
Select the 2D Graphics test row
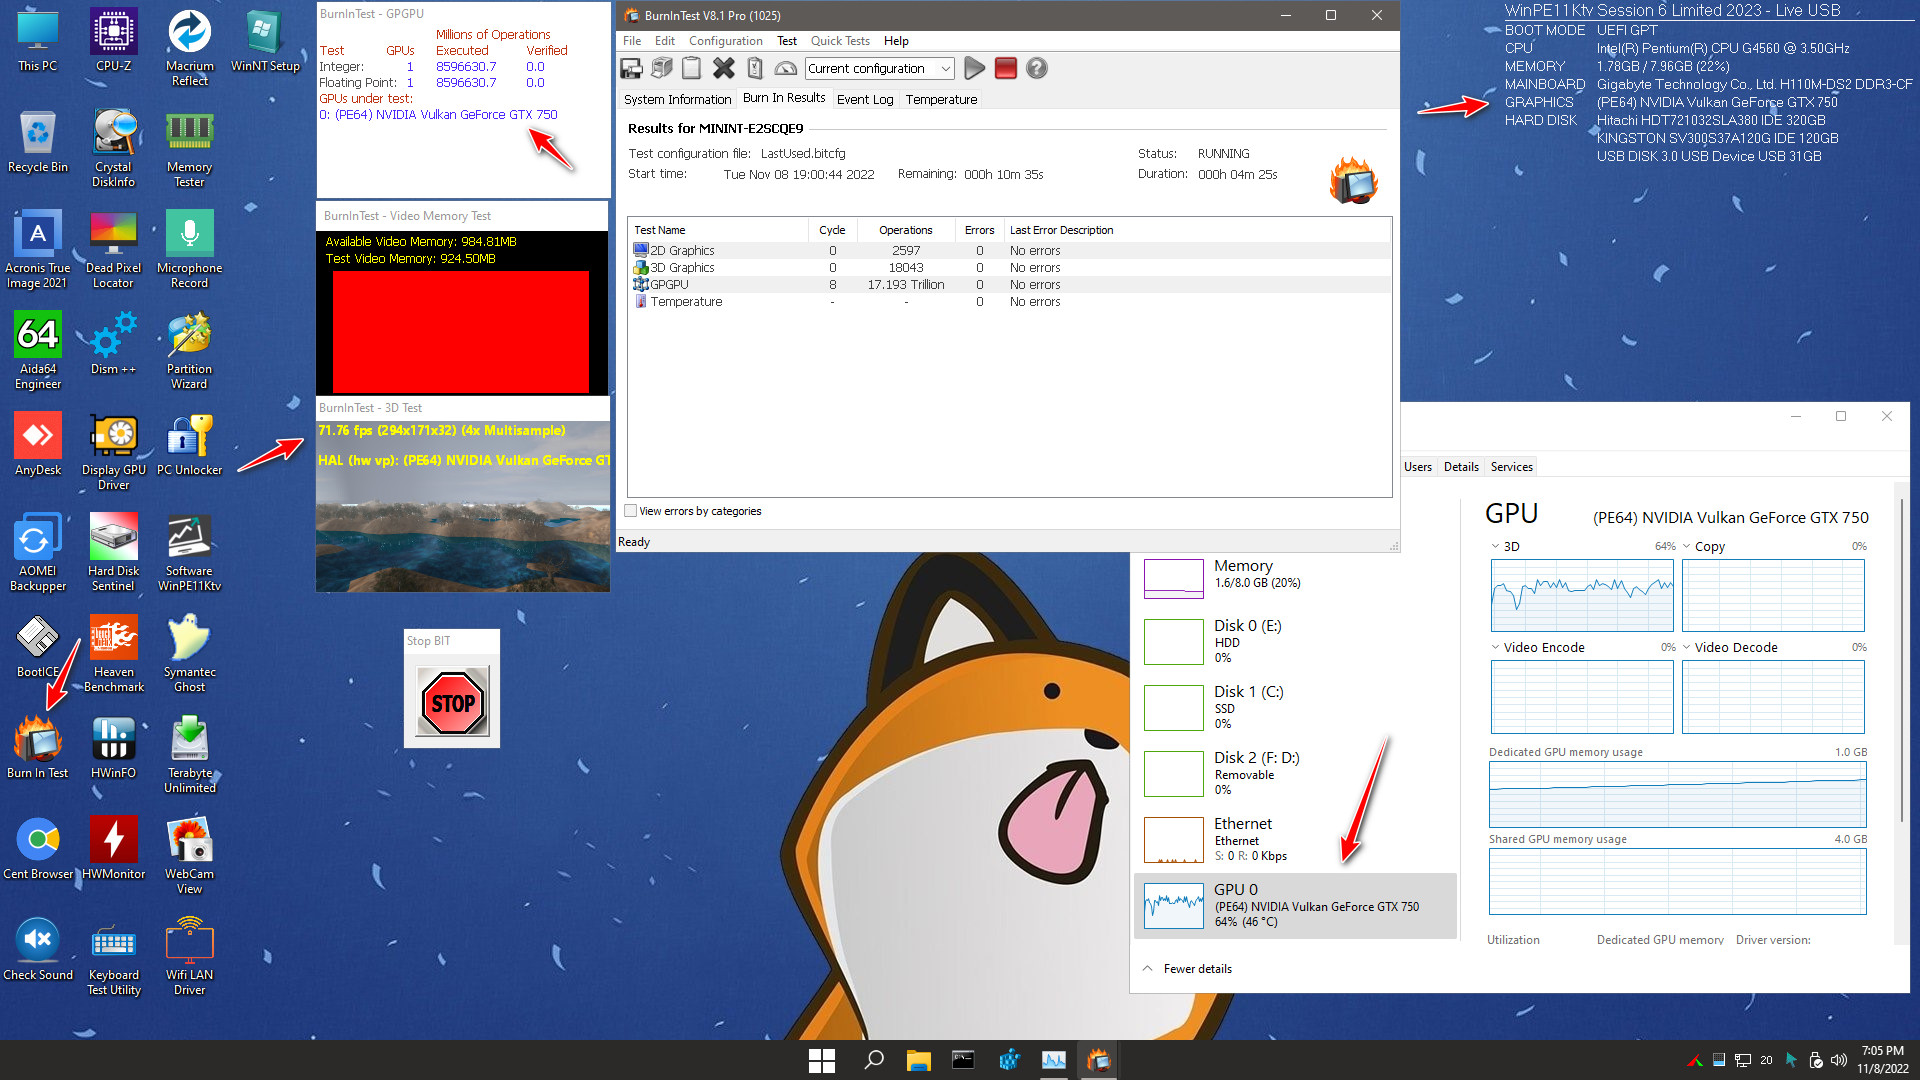click(1009, 251)
